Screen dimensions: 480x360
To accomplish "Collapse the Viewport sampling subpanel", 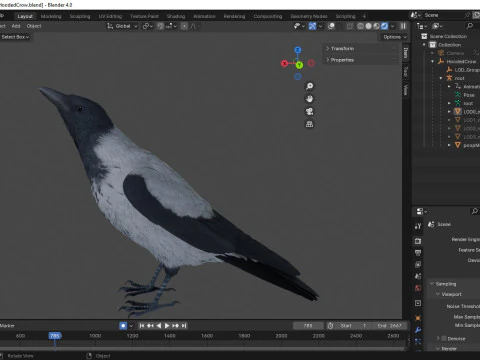I will coord(438,294).
